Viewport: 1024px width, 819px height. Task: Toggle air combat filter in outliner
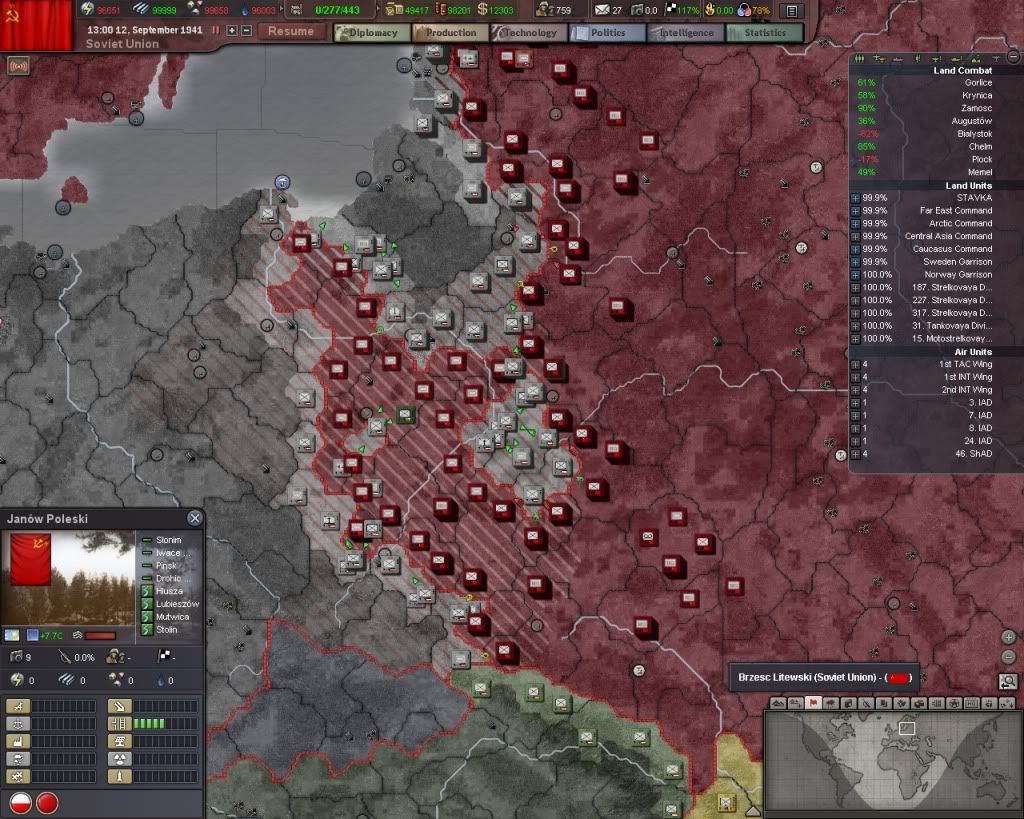click(x=936, y=59)
